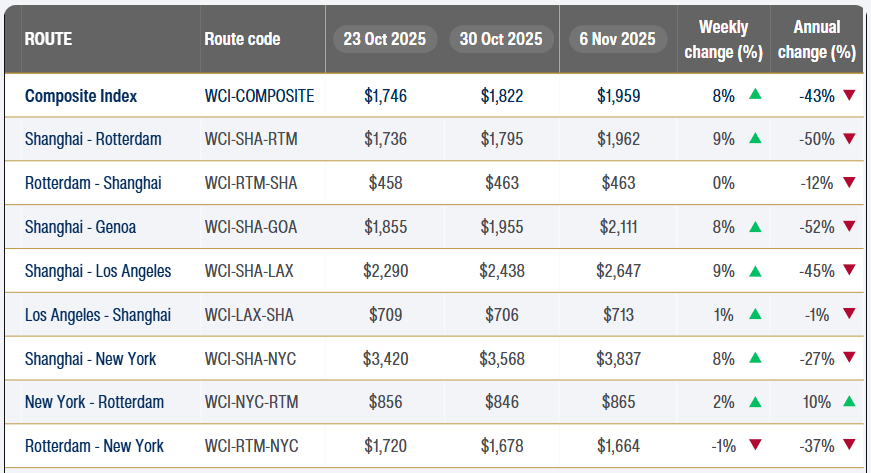Select the 30 Oct 2025 date header
This screenshot has height=473, width=871.
(x=501, y=39)
